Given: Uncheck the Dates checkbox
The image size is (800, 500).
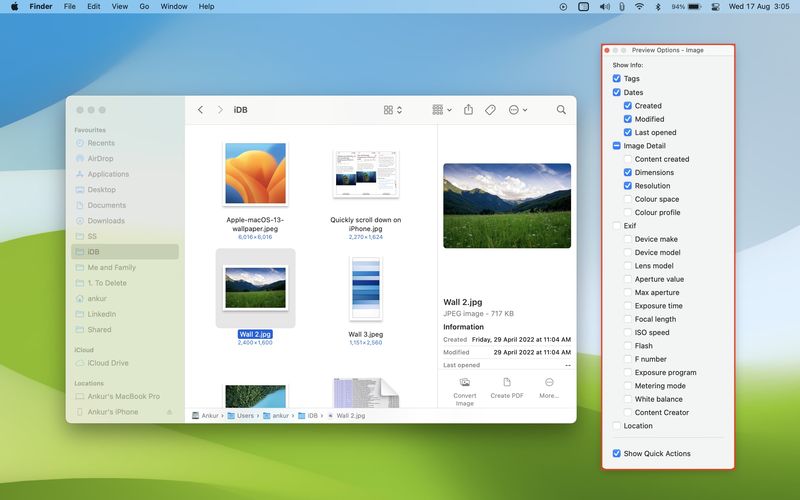Looking at the screenshot, I should point(616,92).
